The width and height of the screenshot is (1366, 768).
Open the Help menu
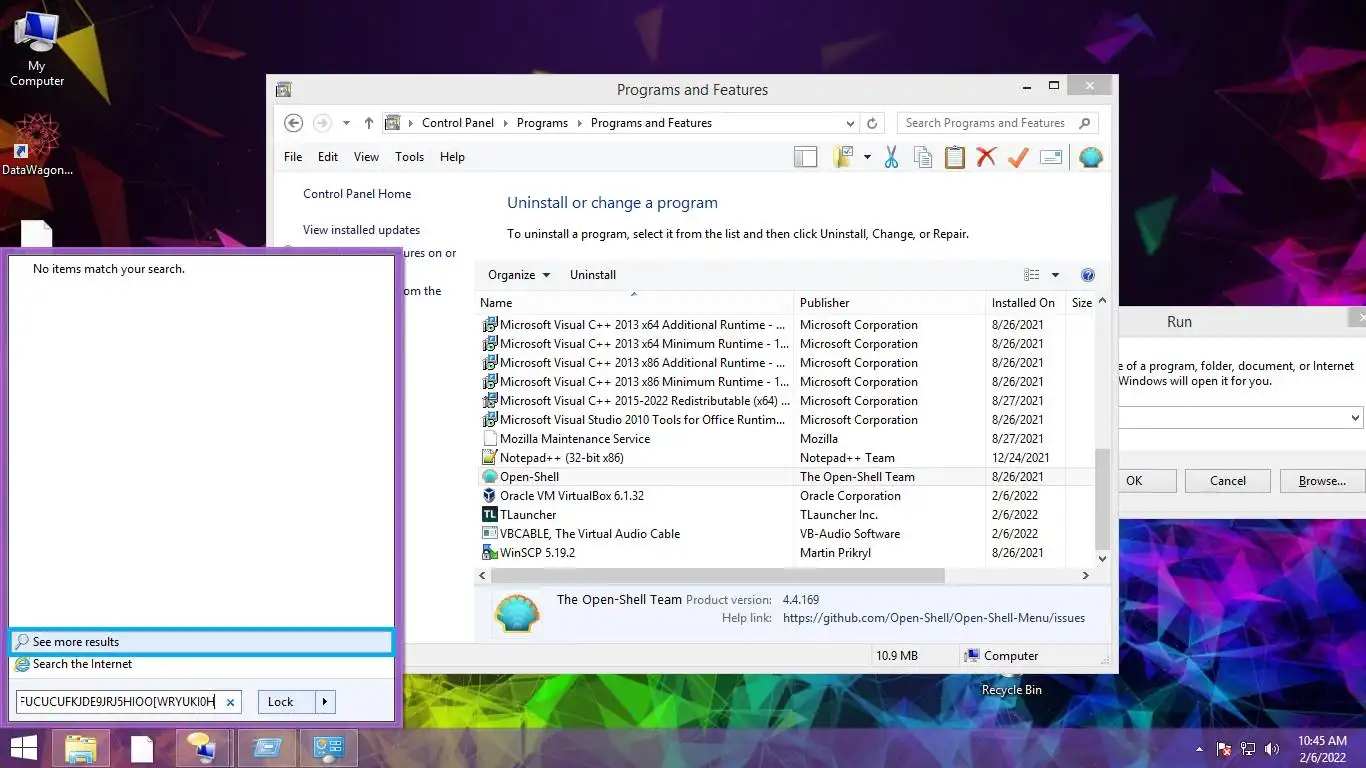[452, 157]
